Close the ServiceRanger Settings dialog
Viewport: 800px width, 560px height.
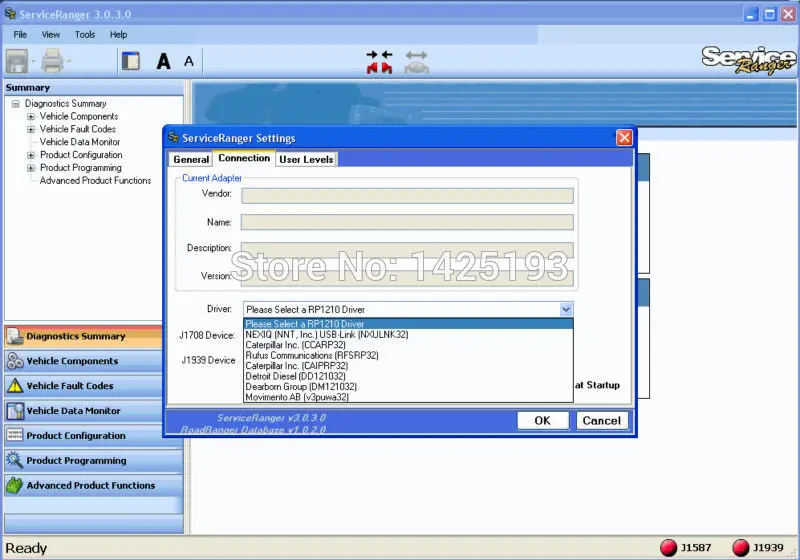(624, 138)
